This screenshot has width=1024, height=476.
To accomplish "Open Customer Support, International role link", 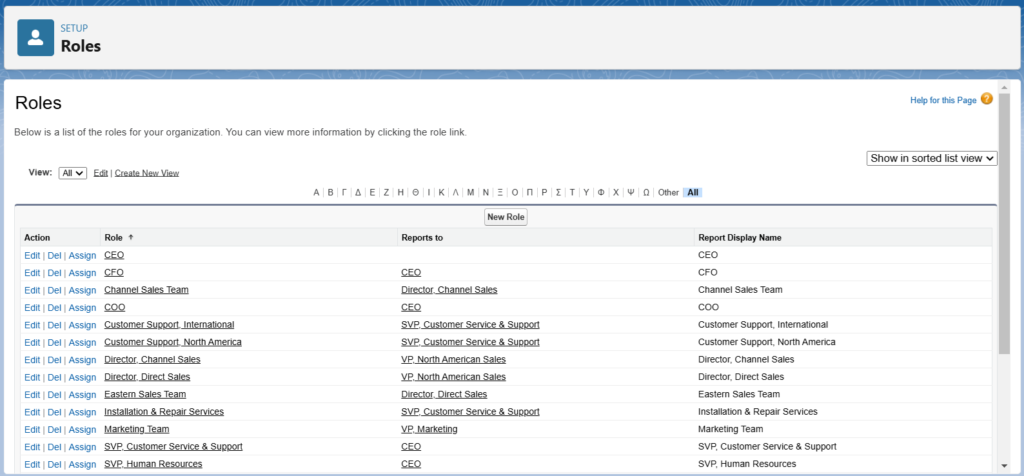I will coord(169,325).
